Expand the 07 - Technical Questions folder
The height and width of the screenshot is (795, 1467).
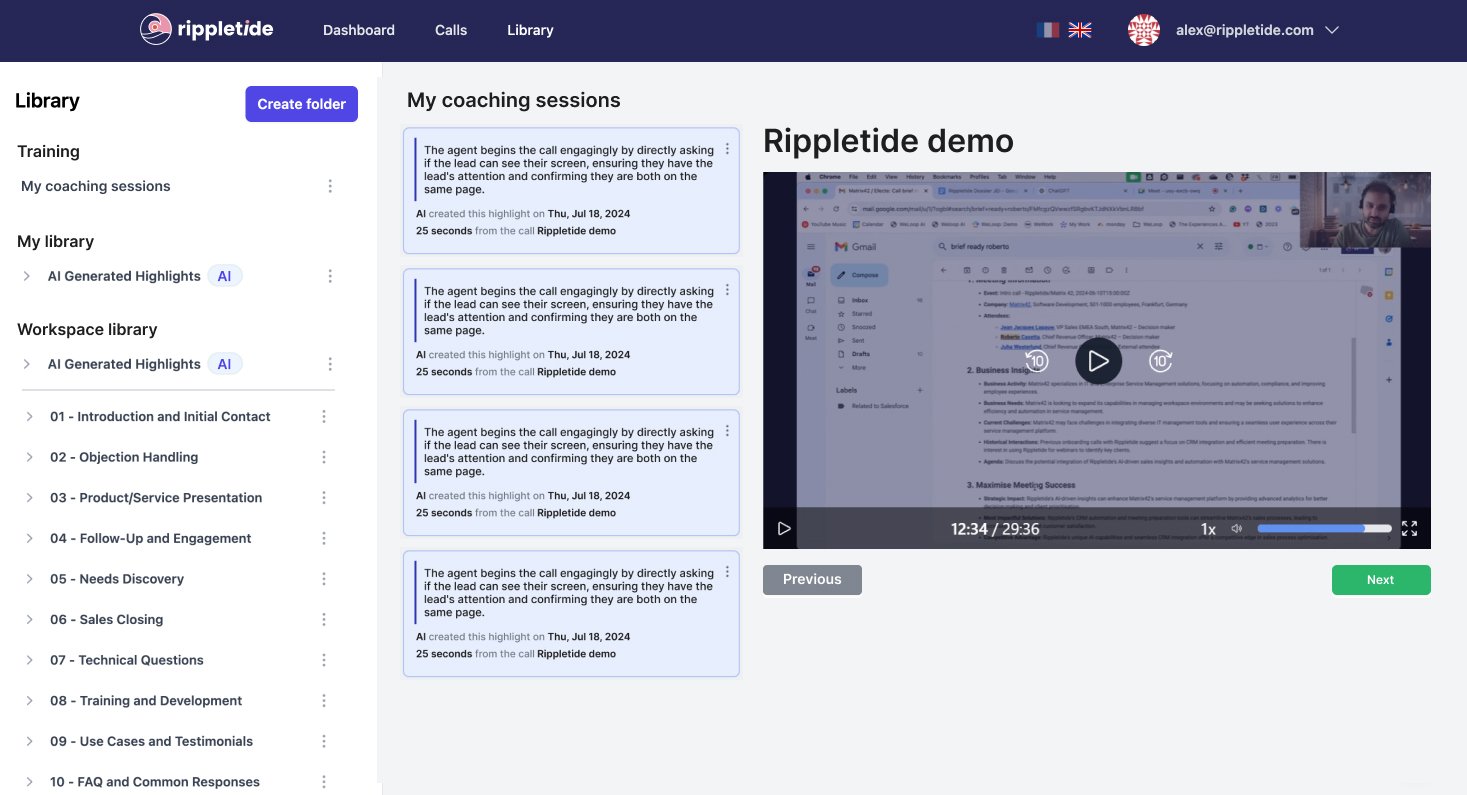30,660
